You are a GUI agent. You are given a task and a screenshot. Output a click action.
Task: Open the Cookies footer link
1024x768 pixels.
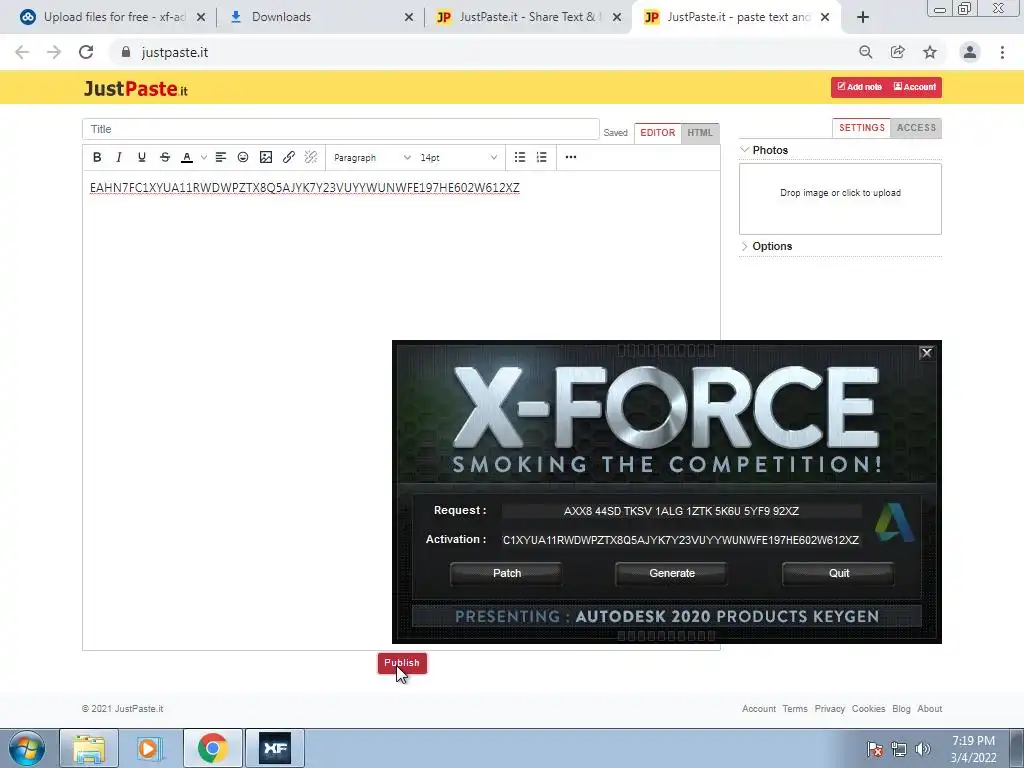(868, 709)
